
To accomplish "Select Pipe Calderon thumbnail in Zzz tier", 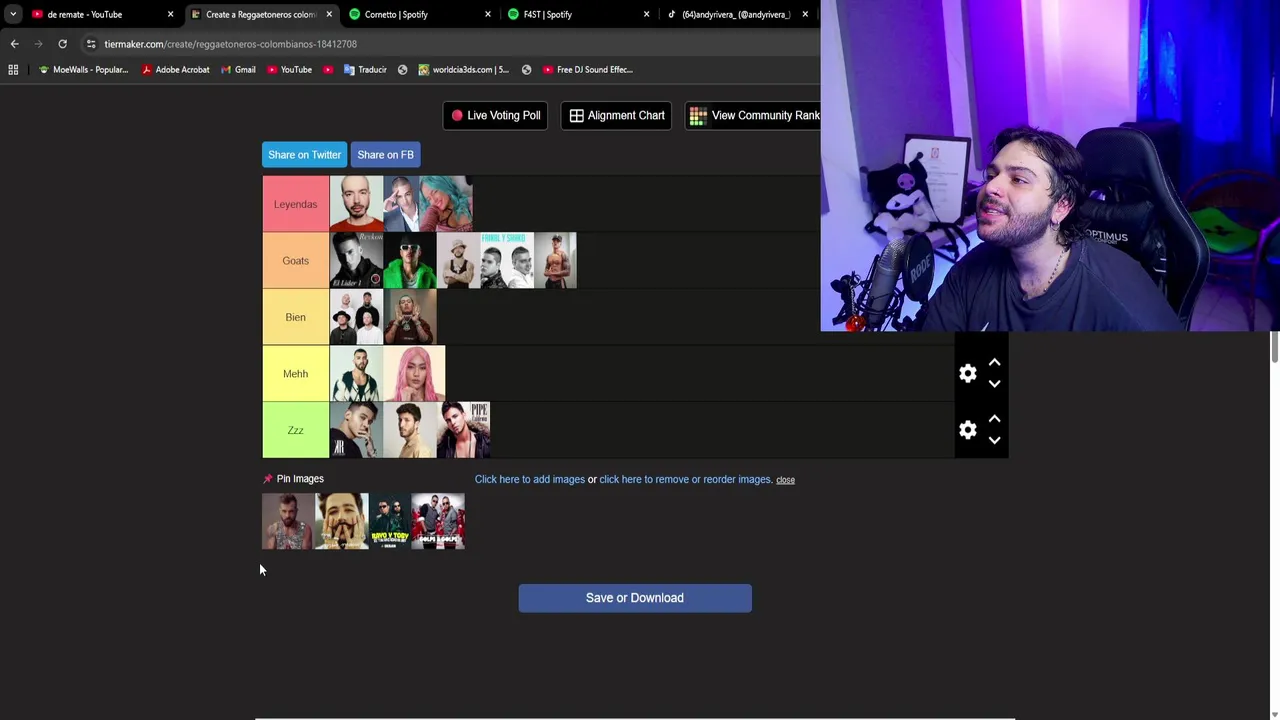I will [x=463, y=430].
